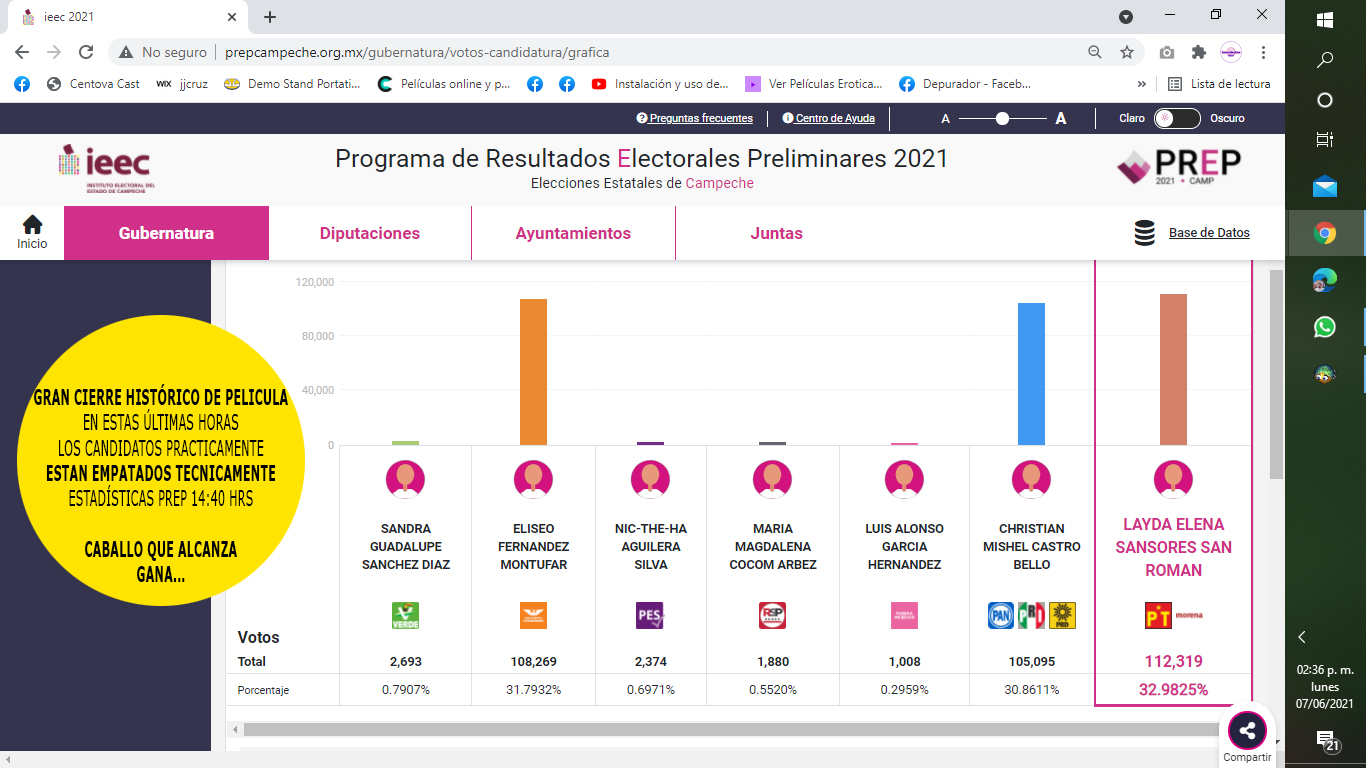Switch to the Ayuntamientos tab

tap(573, 233)
